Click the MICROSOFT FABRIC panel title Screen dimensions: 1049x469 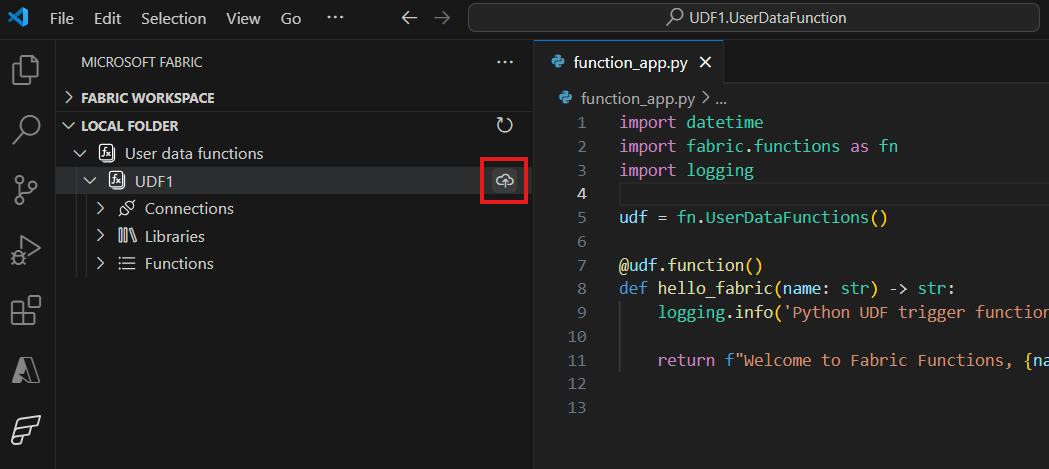142,62
